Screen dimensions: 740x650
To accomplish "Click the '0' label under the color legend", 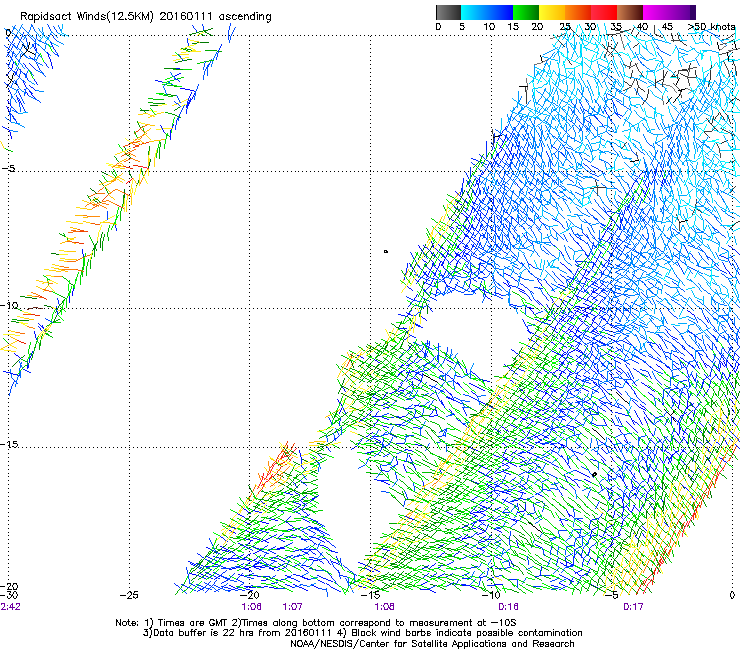I will pyautogui.click(x=438, y=27).
